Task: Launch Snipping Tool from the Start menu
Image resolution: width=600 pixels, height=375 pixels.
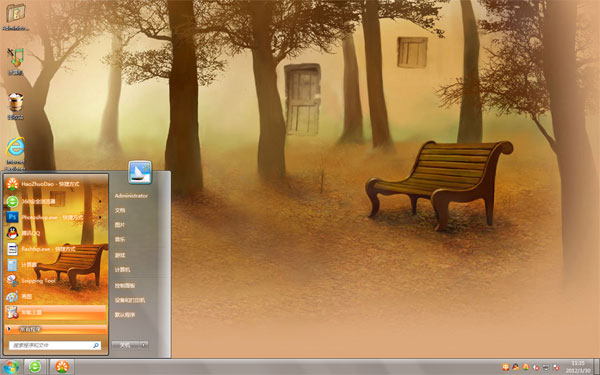Action: (x=55, y=280)
